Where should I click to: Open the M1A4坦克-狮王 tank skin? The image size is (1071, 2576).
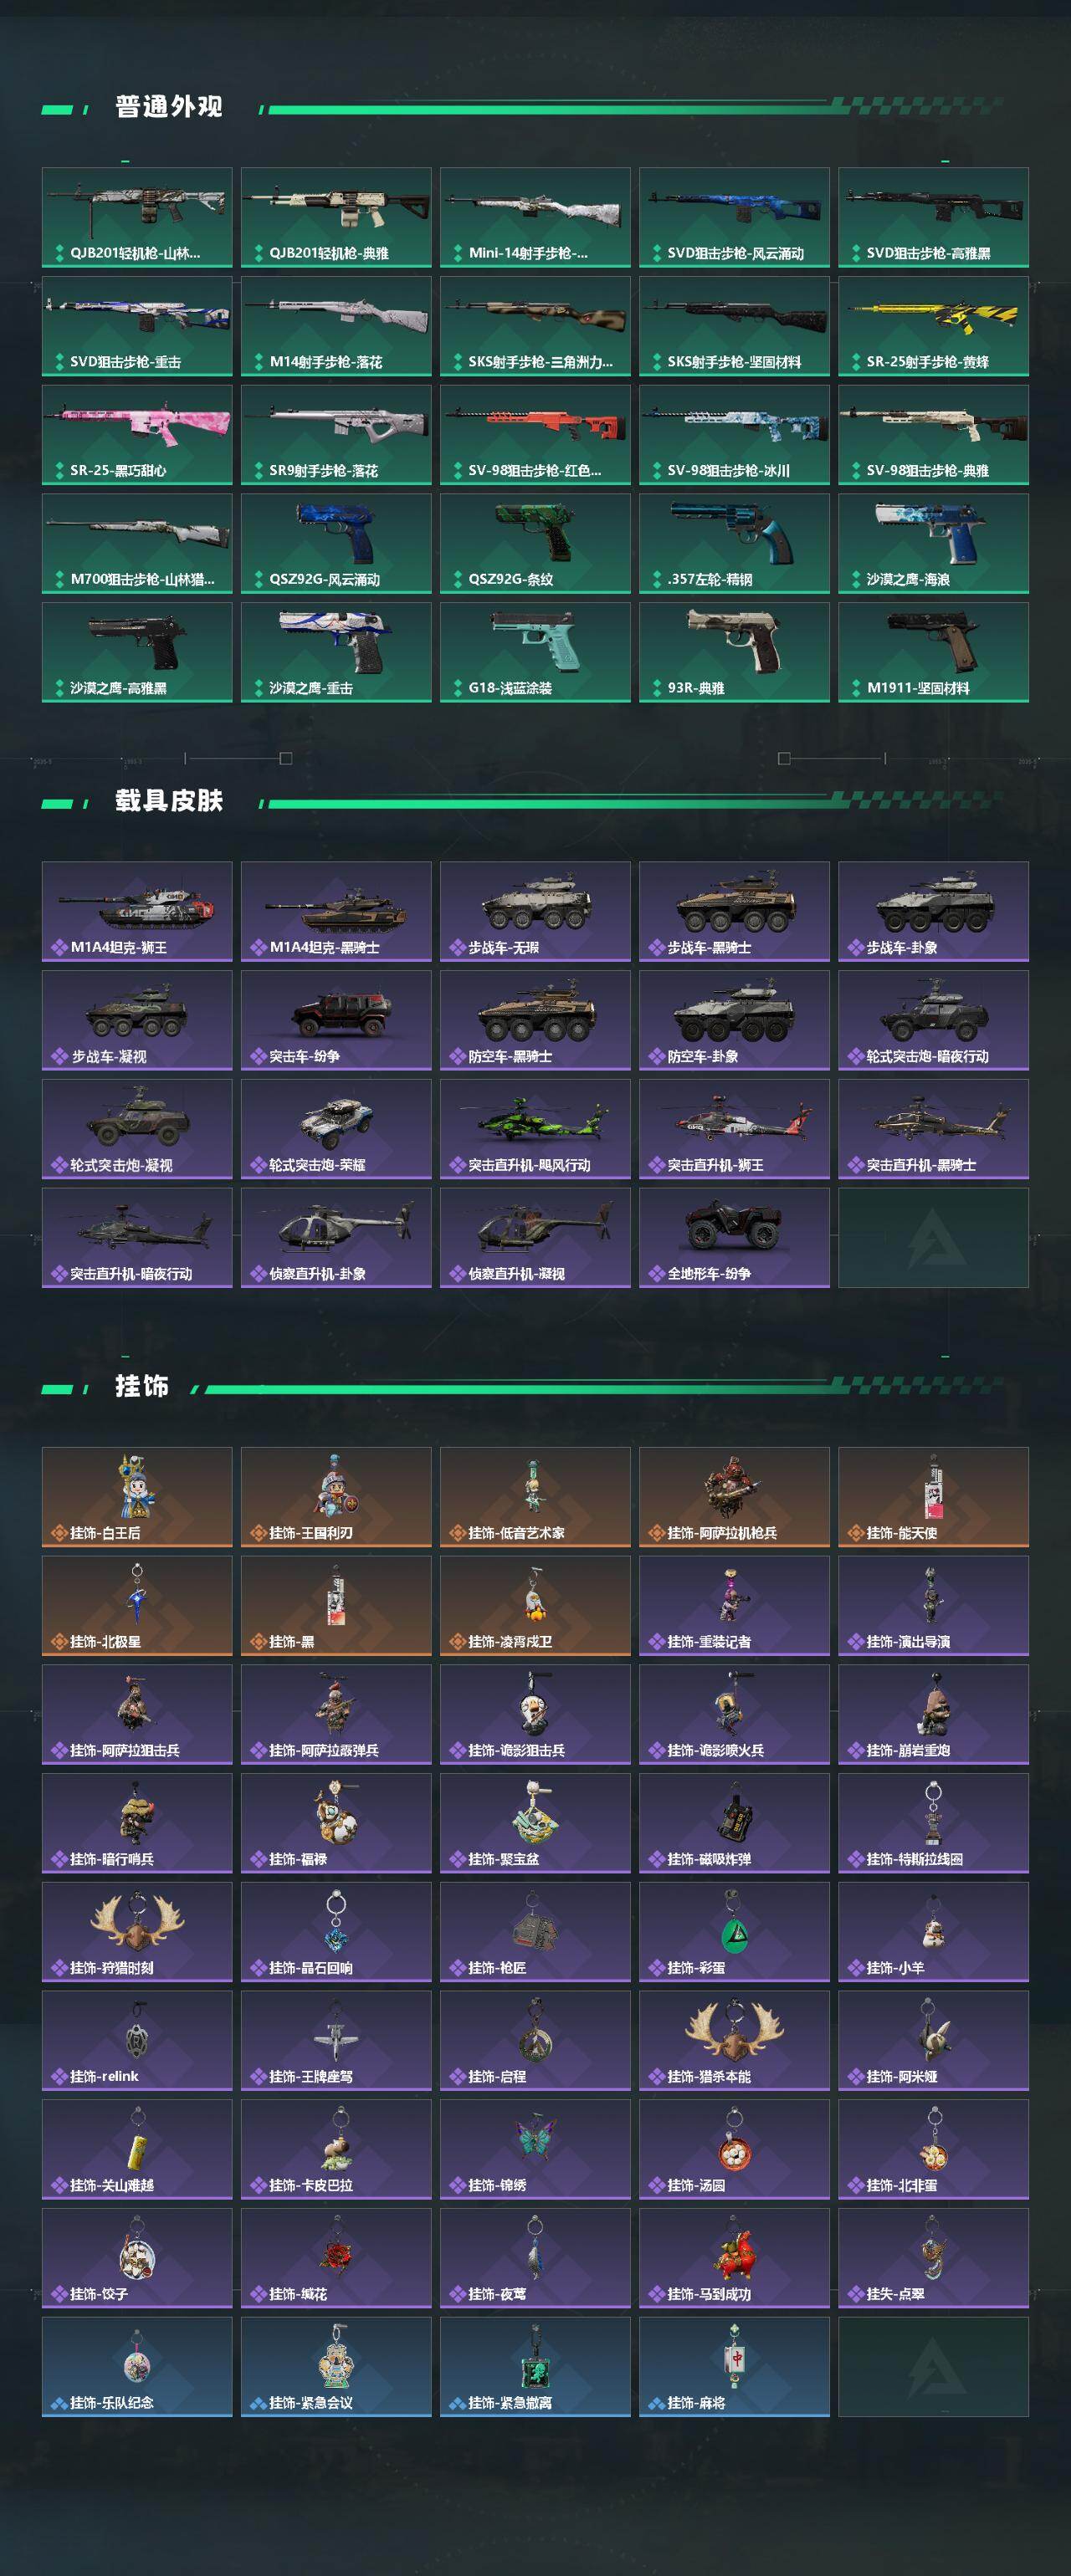137,912
